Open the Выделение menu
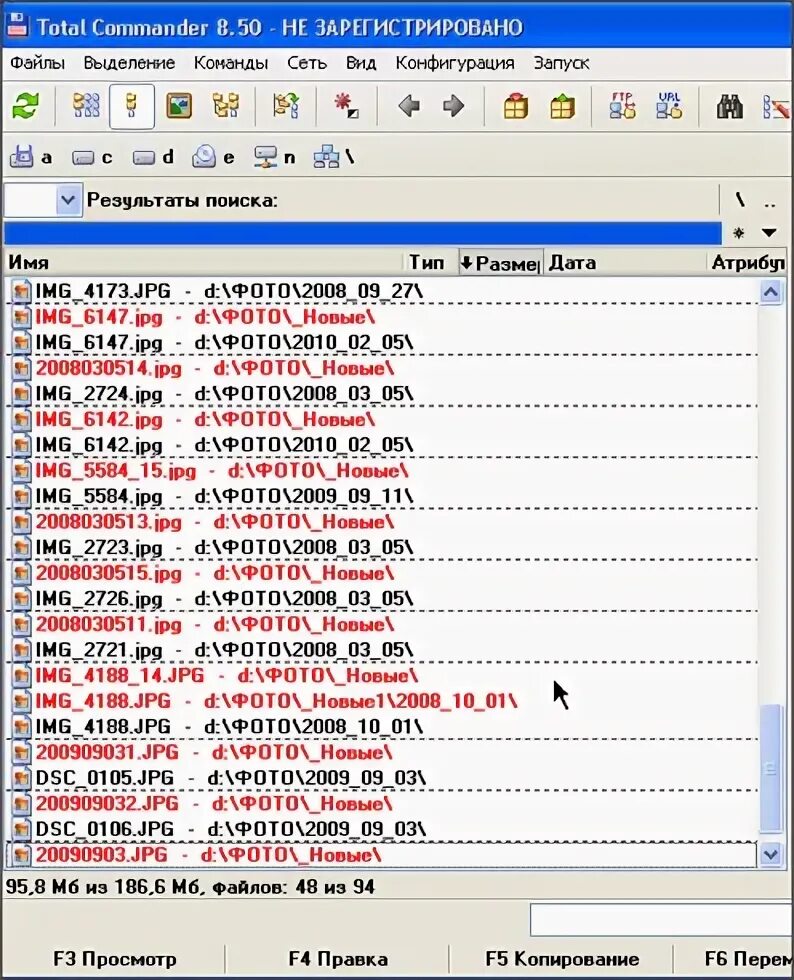 pyautogui.click(x=129, y=63)
